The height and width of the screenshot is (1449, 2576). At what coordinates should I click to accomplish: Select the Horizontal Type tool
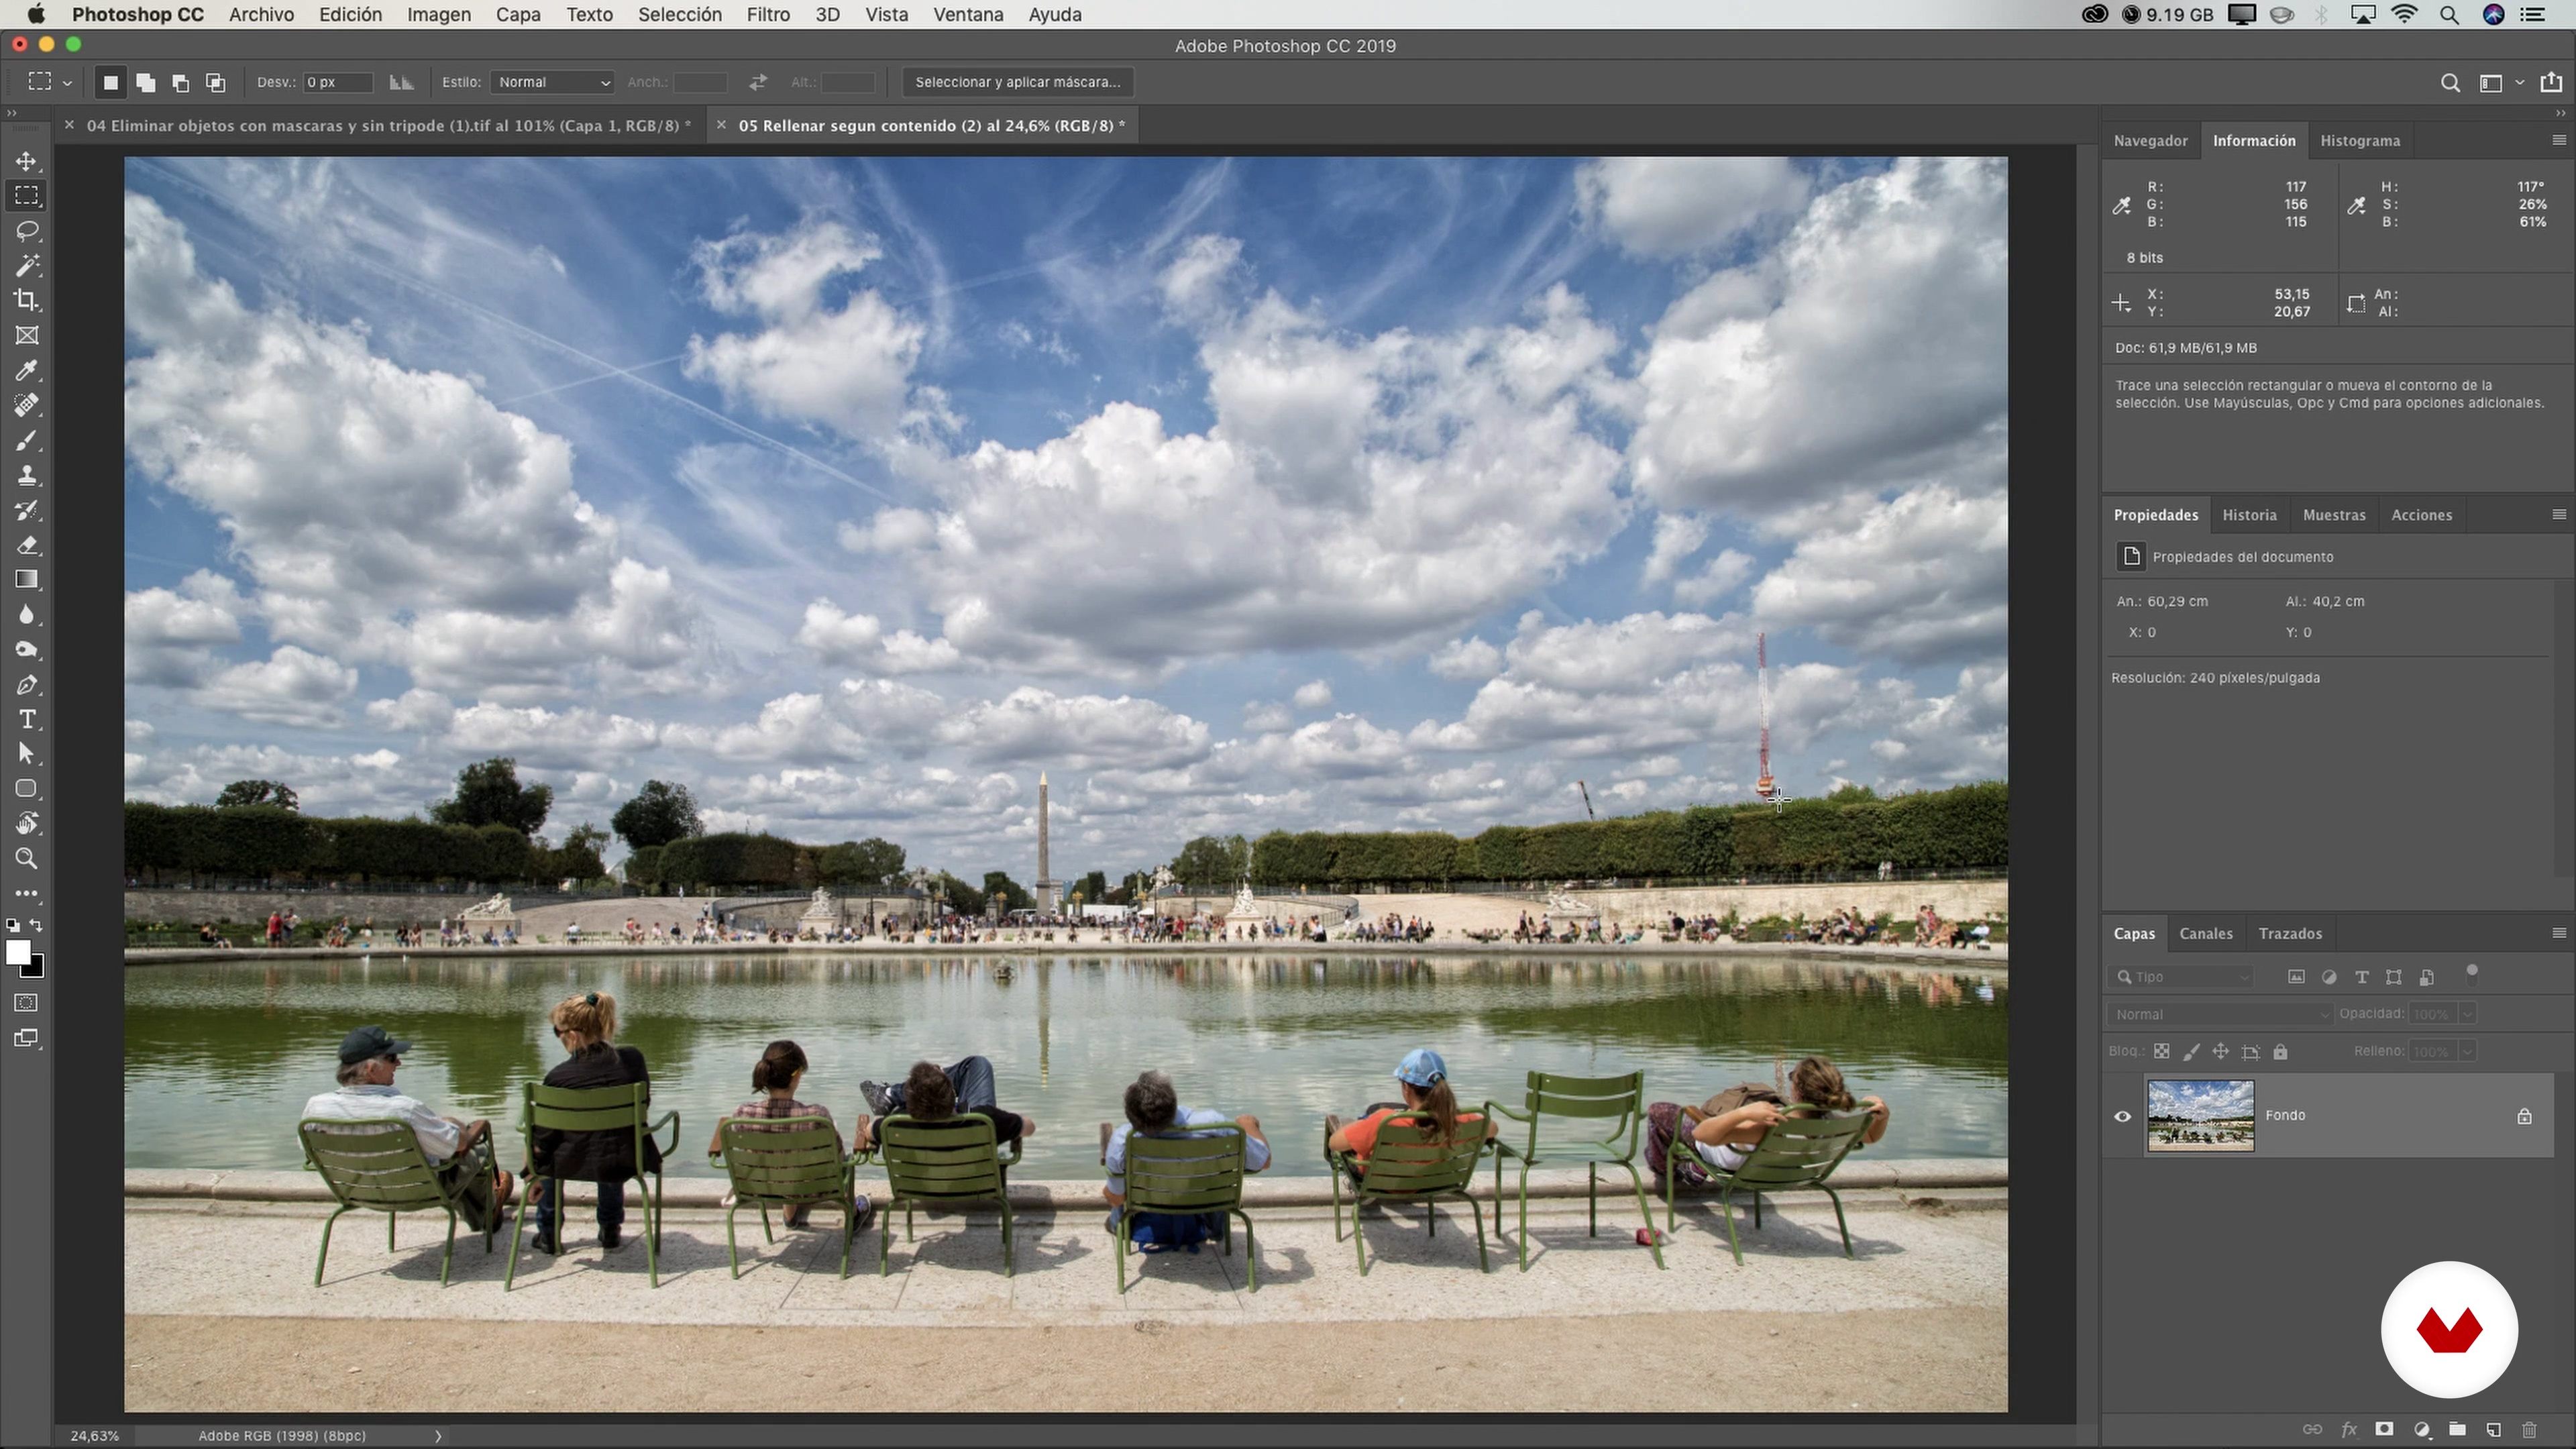click(27, 720)
